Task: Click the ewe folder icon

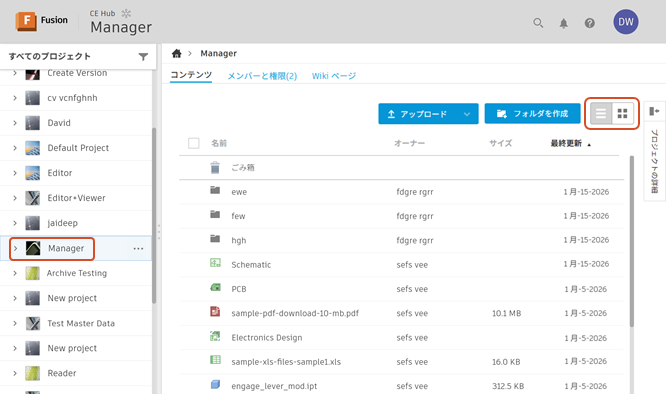Action: (x=215, y=190)
